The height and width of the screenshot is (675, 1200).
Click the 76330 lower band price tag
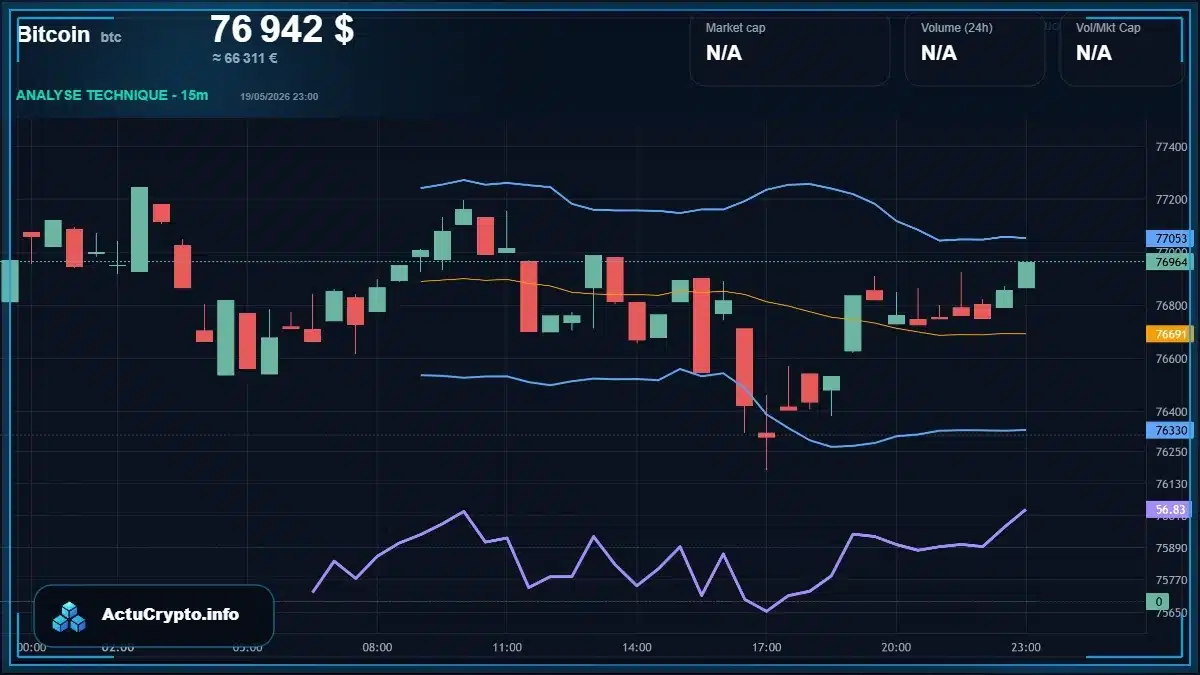[x=1170, y=430]
